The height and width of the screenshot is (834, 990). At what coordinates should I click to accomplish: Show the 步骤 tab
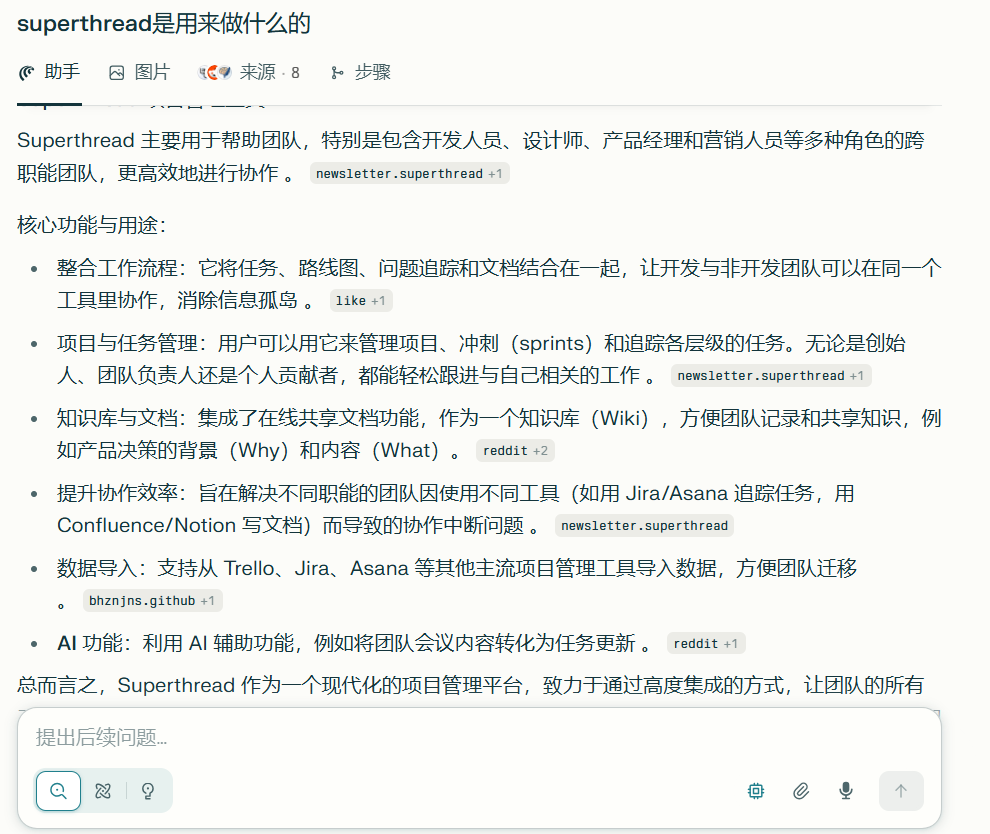[x=360, y=72]
